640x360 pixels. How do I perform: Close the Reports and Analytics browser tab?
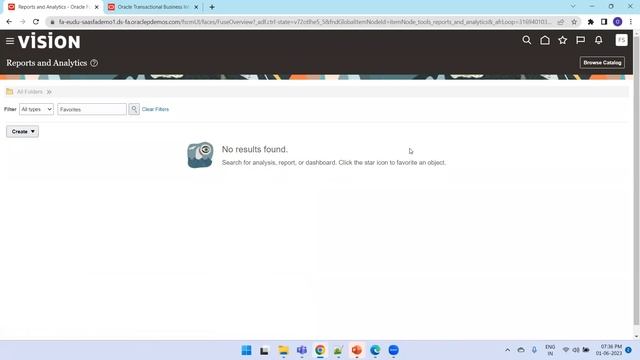(97, 7)
